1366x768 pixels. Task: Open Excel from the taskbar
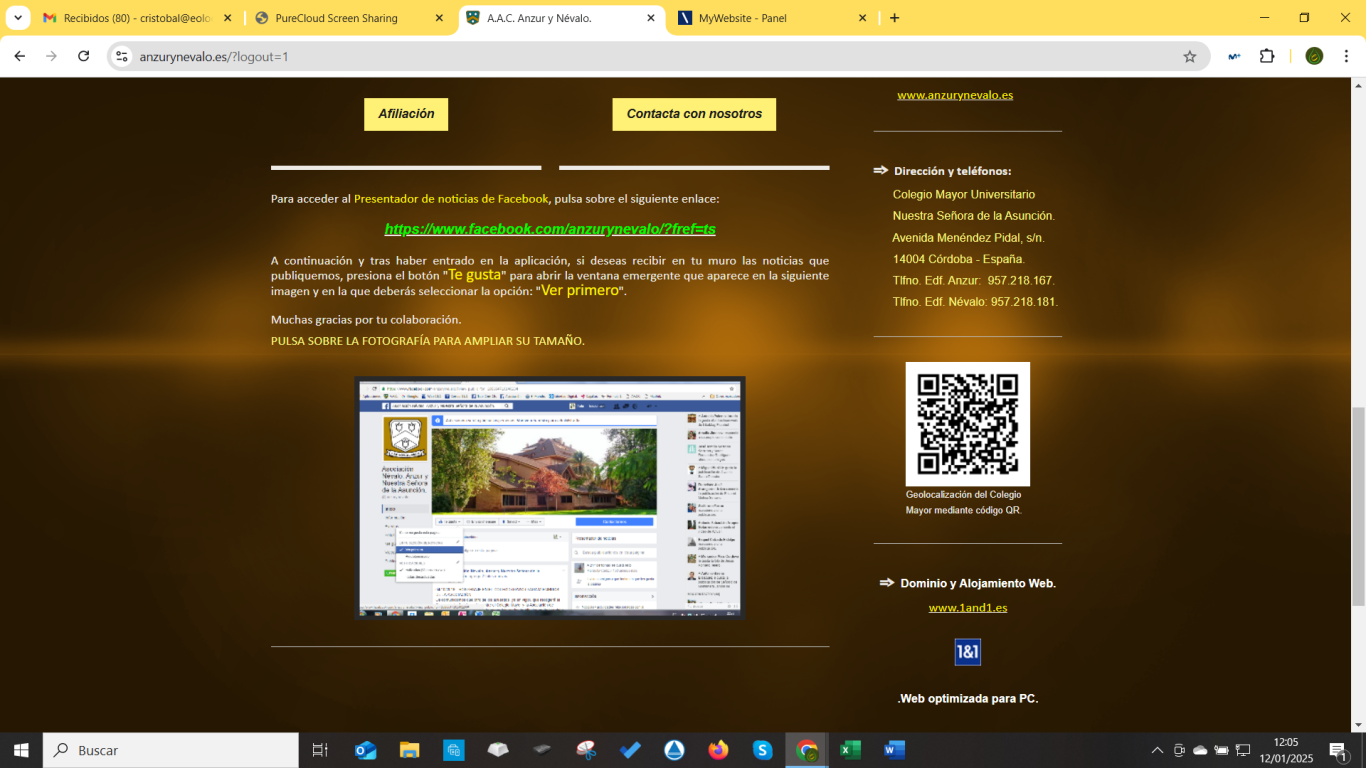tap(850, 750)
